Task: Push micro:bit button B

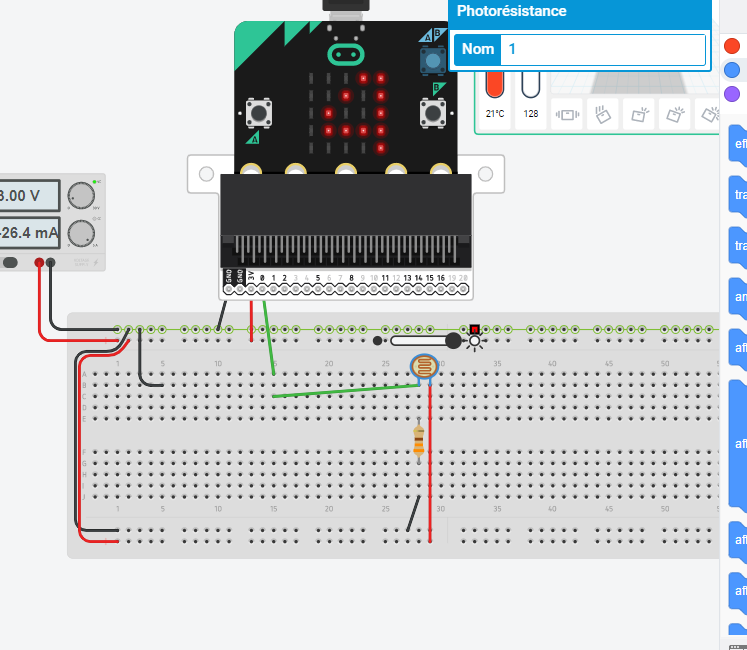Action: coord(433,113)
